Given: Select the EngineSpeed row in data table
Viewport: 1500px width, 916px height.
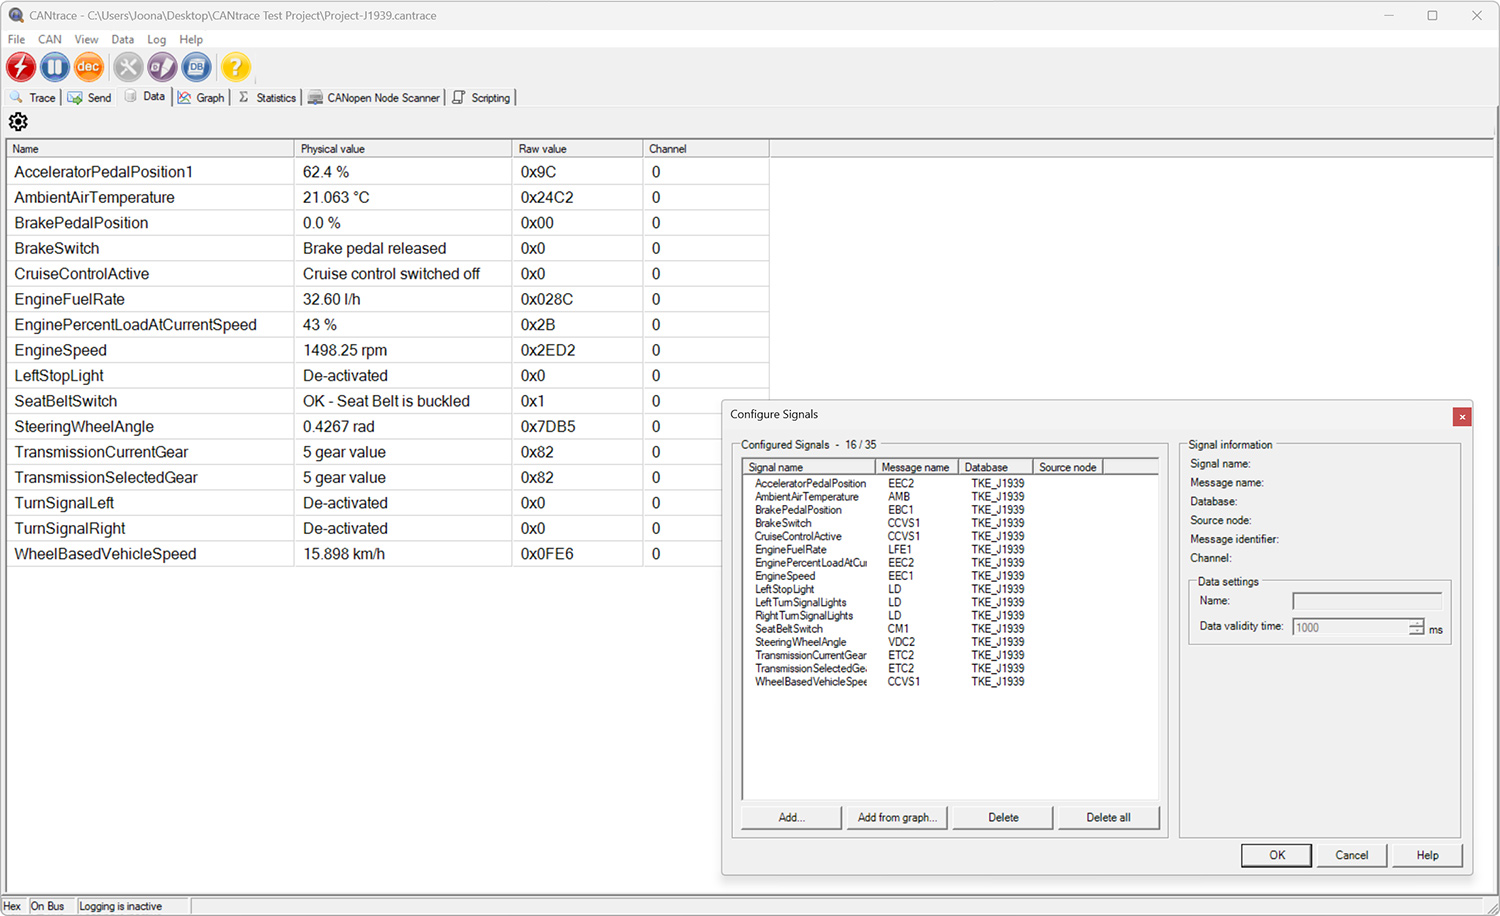Looking at the screenshot, I should [x=388, y=350].
